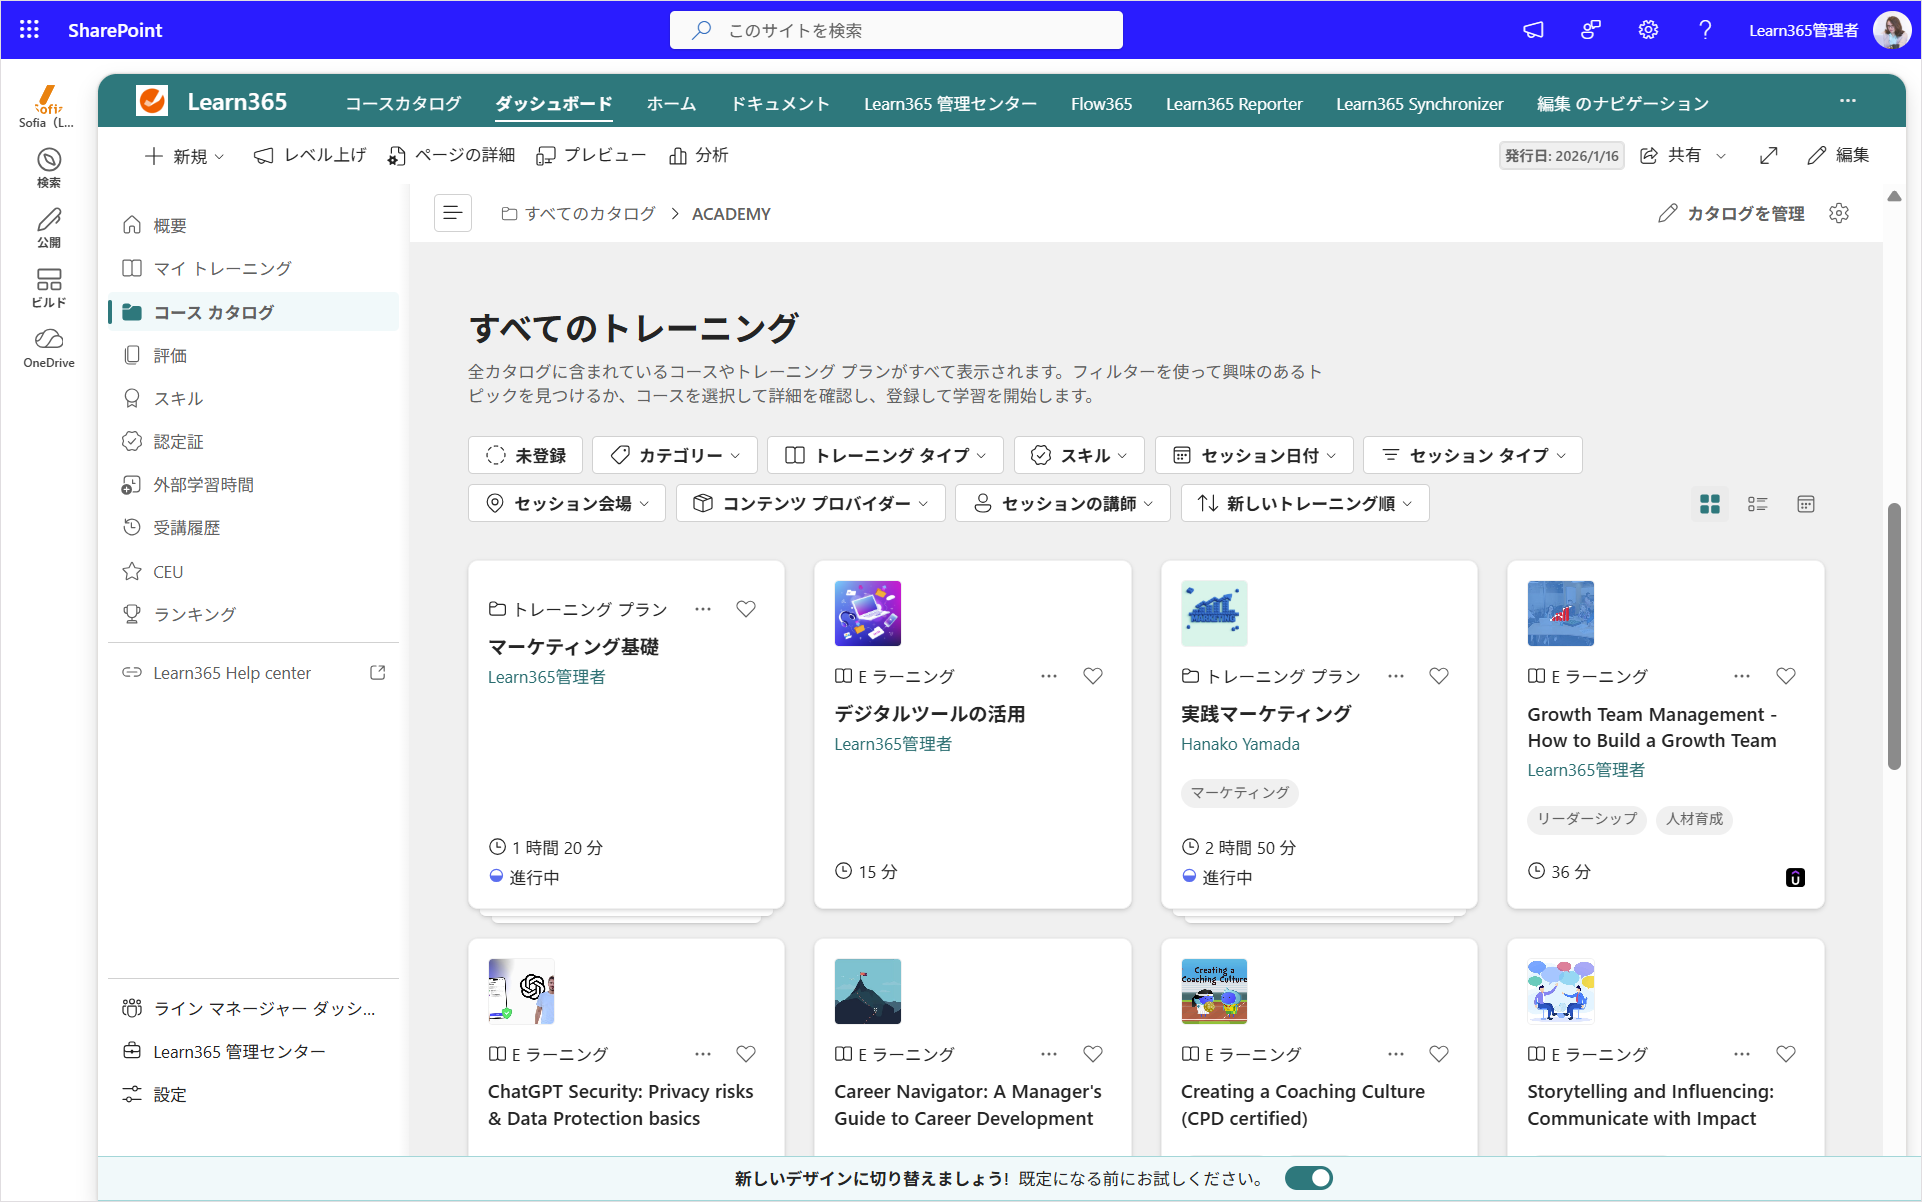Expand the コンテンツ プロバイダー dropdown
Image resolution: width=1922 pixels, height=1202 pixels.
811,503
